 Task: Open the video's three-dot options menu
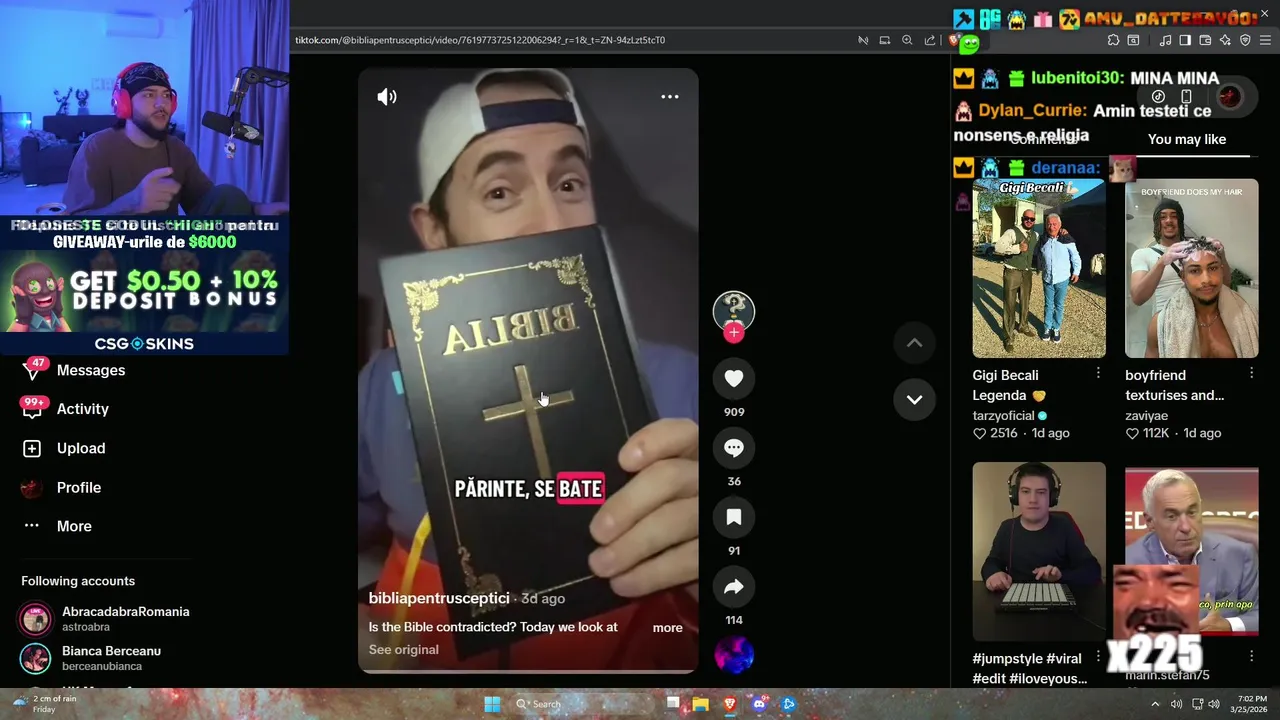(x=670, y=97)
